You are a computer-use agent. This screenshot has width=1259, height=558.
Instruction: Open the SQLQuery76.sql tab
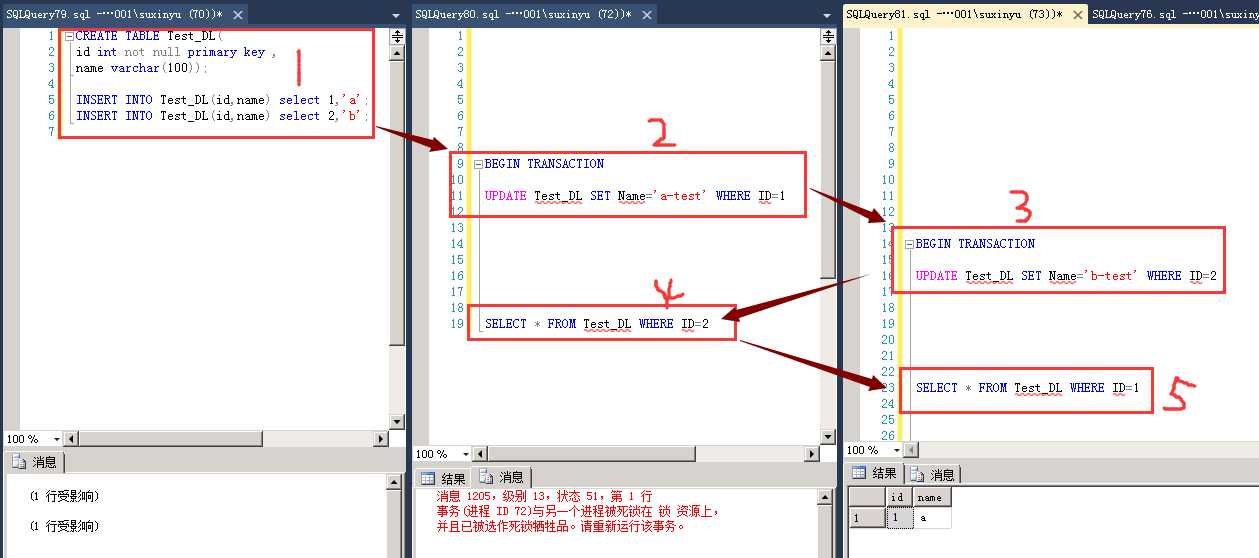[x=1173, y=15]
